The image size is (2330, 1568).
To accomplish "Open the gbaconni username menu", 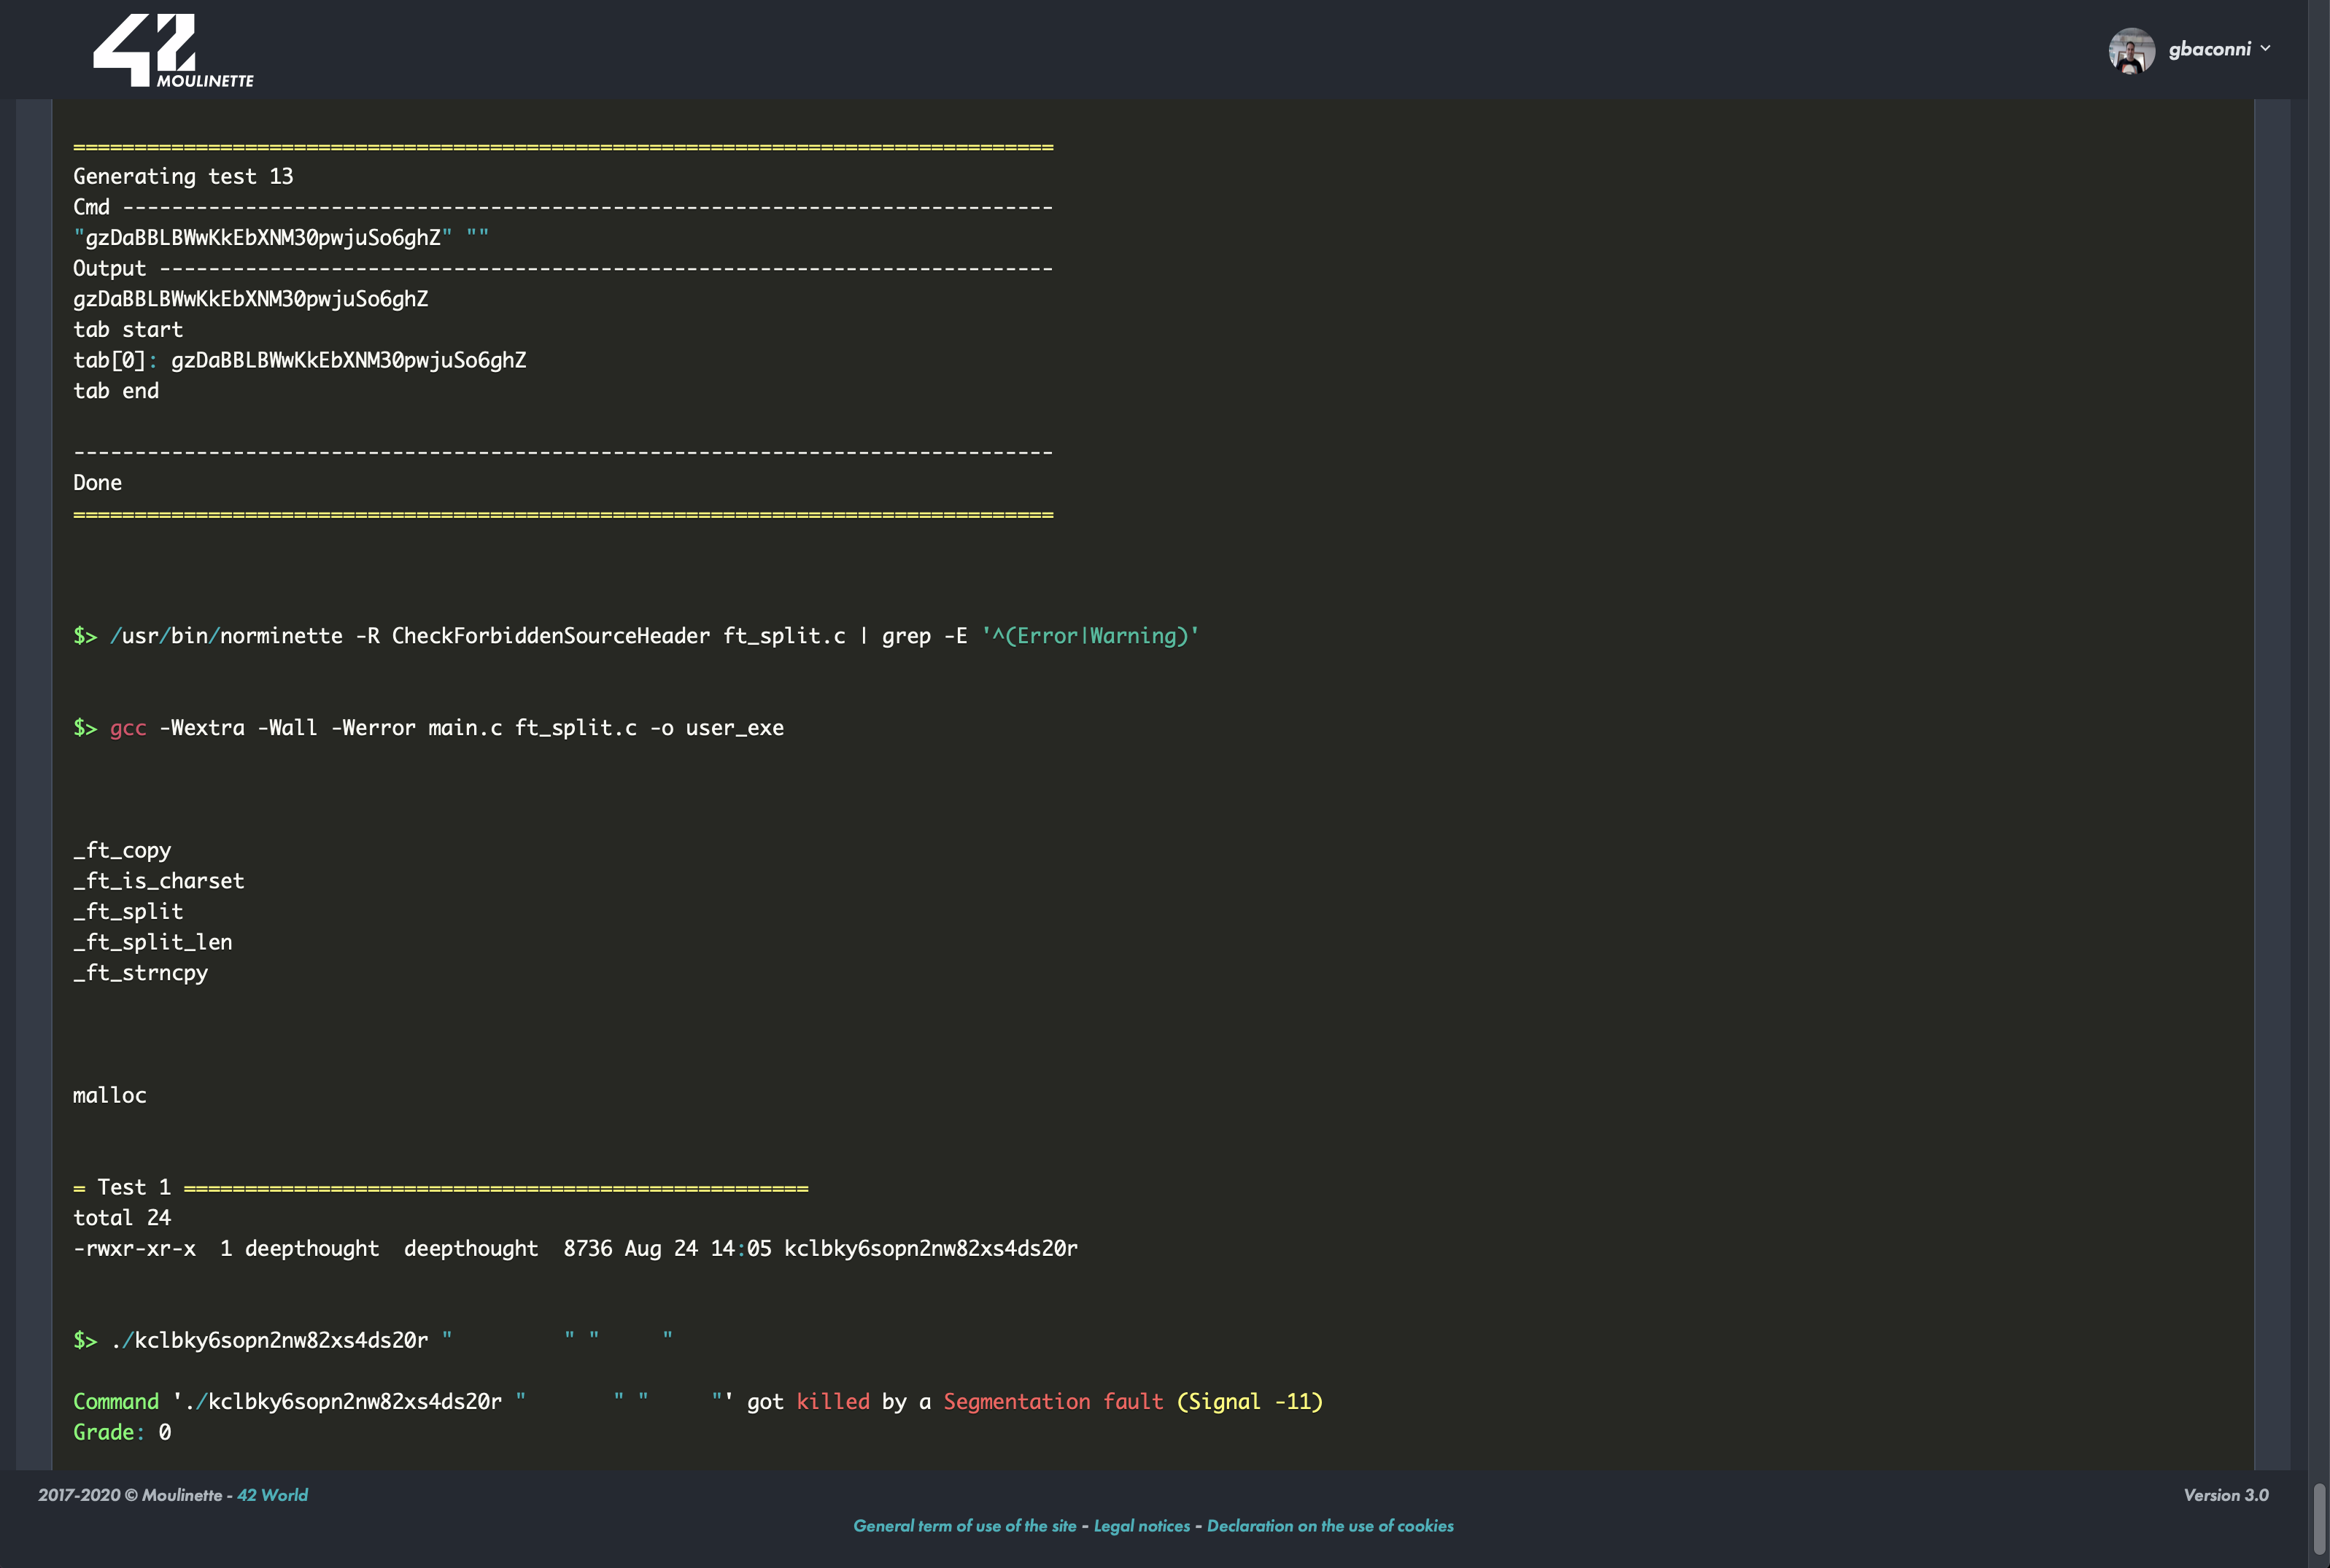I will pyautogui.click(x=2209, y=49).
